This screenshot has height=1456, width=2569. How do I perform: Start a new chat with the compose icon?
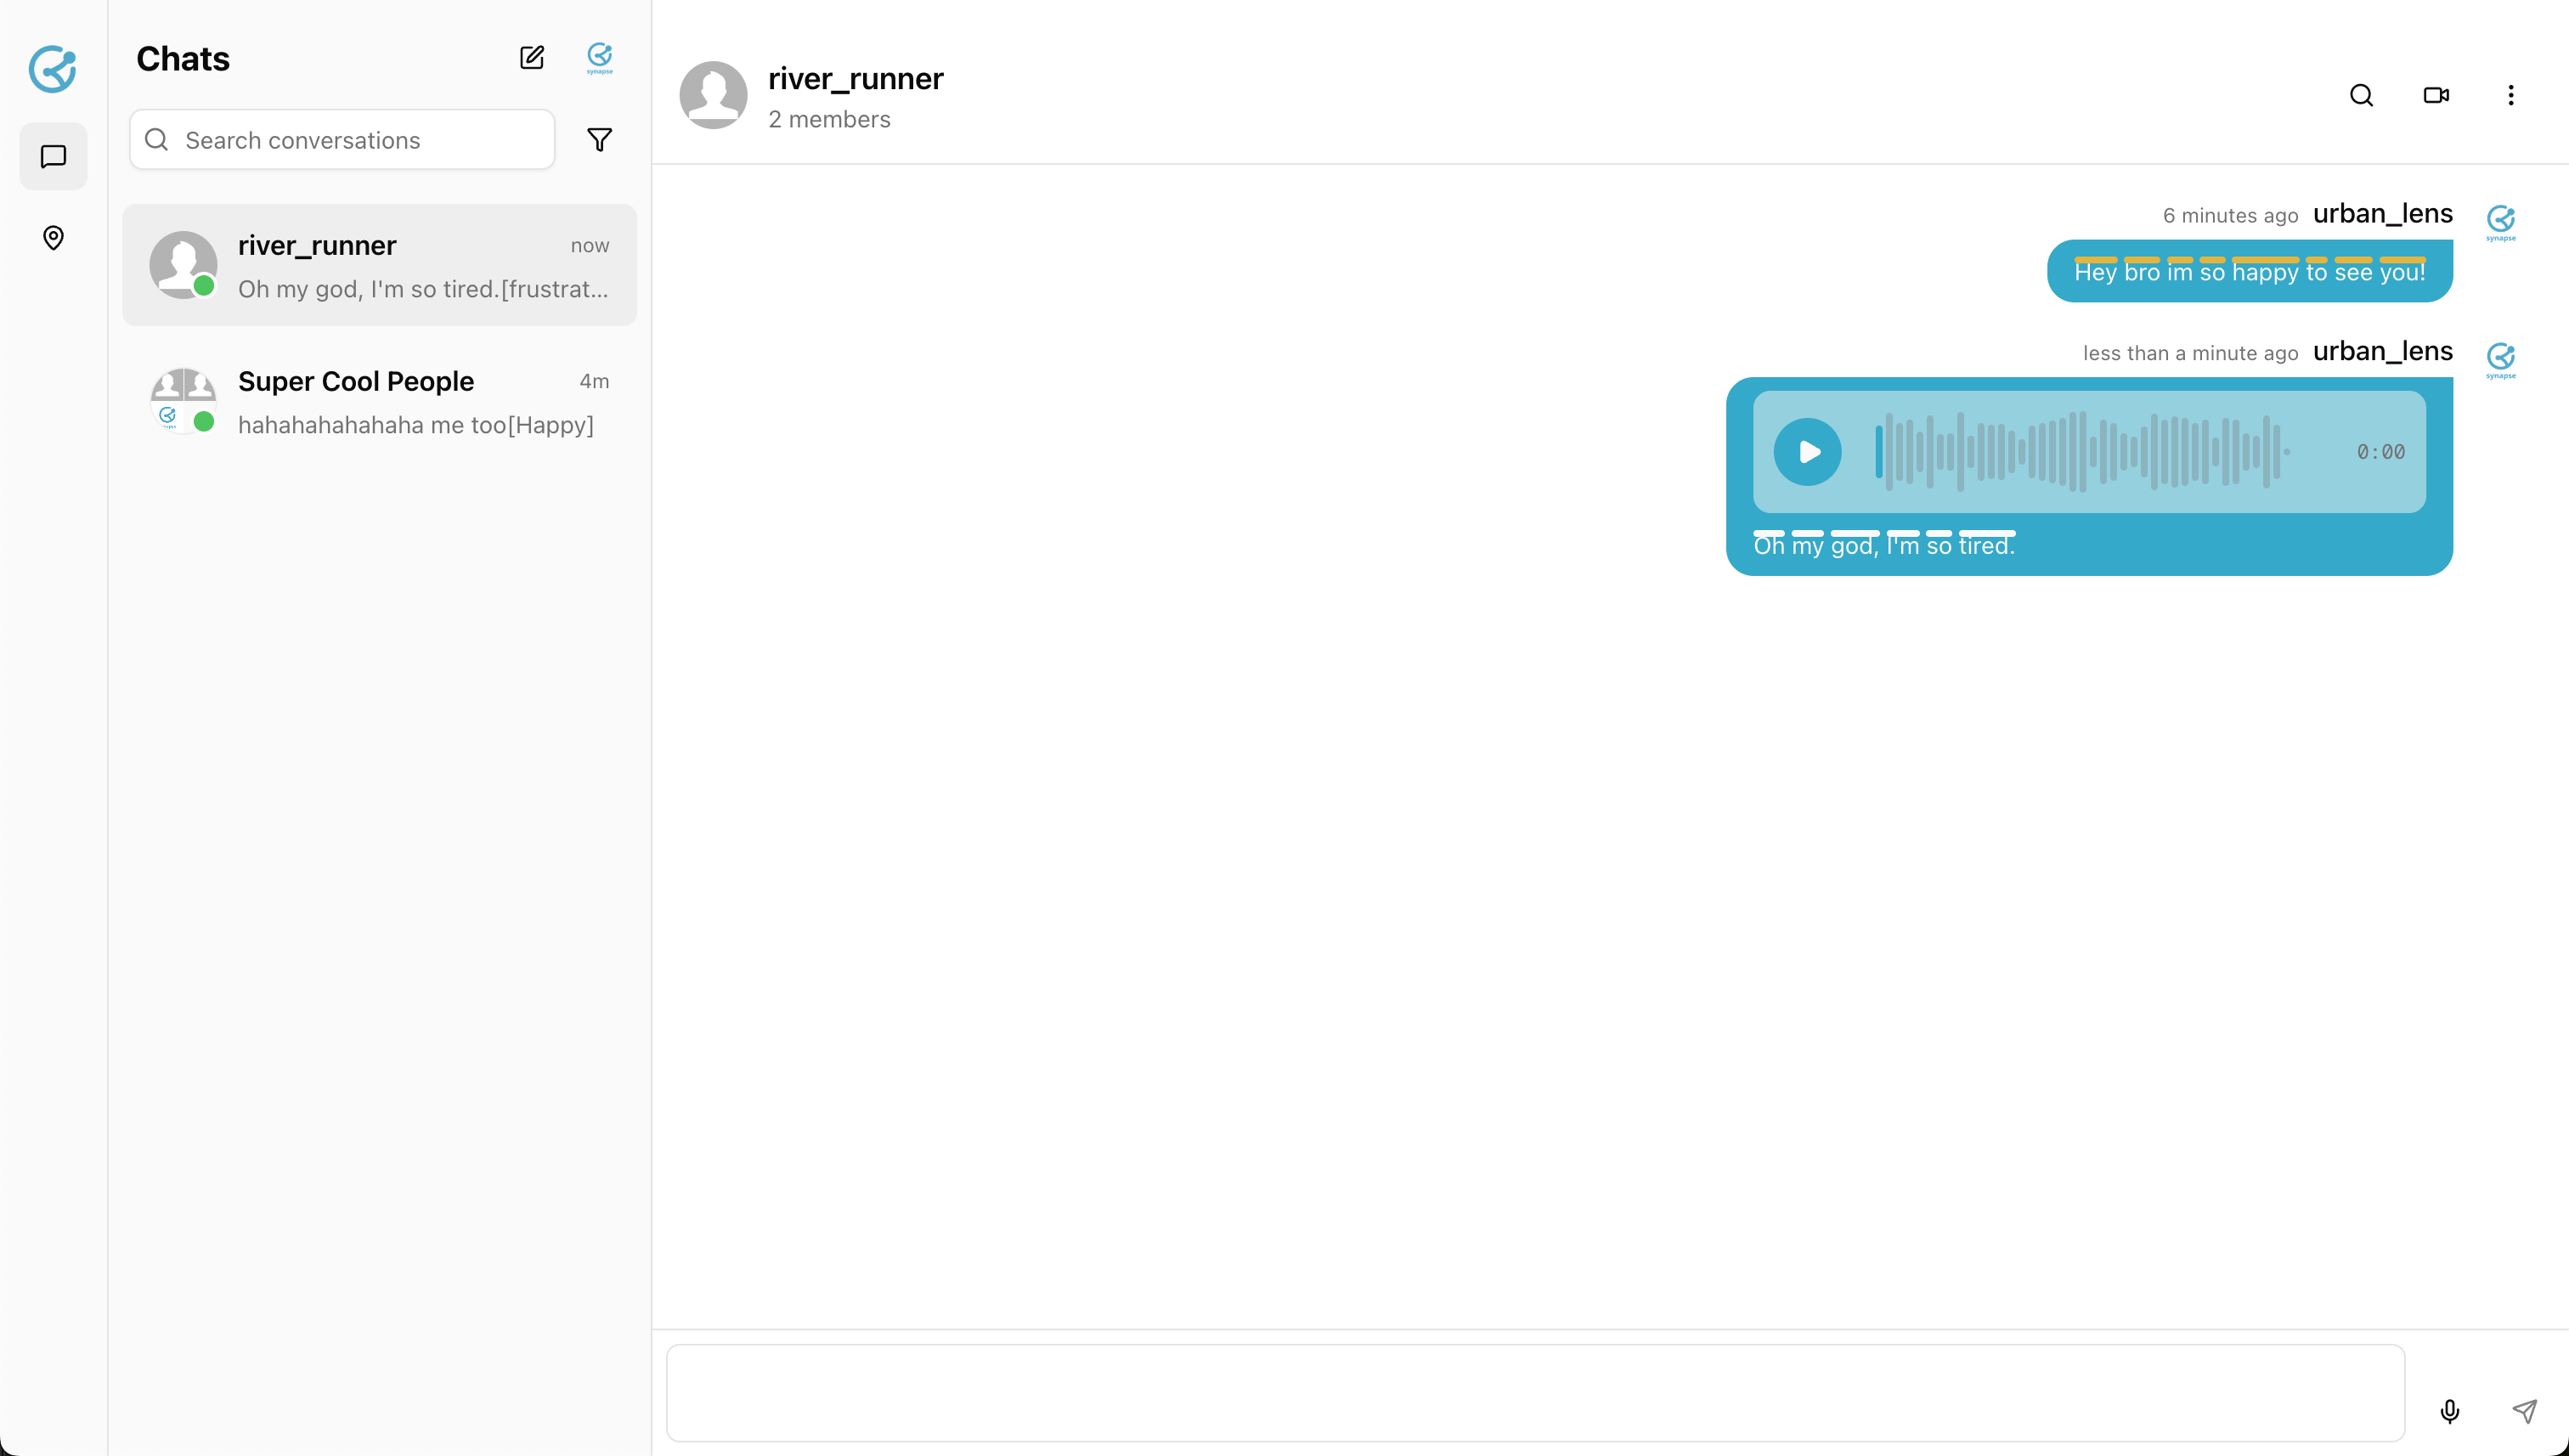pos(532,58)
